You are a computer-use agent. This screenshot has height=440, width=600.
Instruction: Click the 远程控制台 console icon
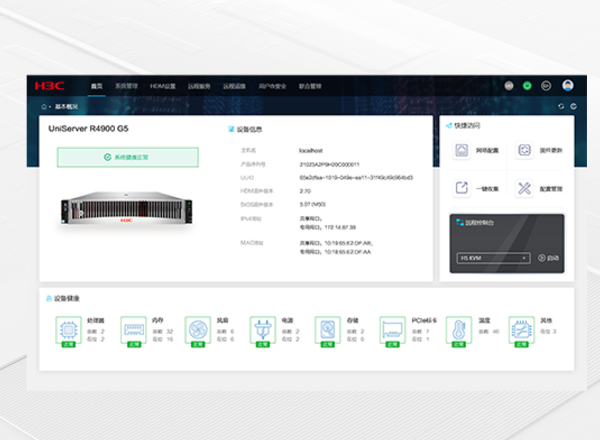click(x=460, y=222)
